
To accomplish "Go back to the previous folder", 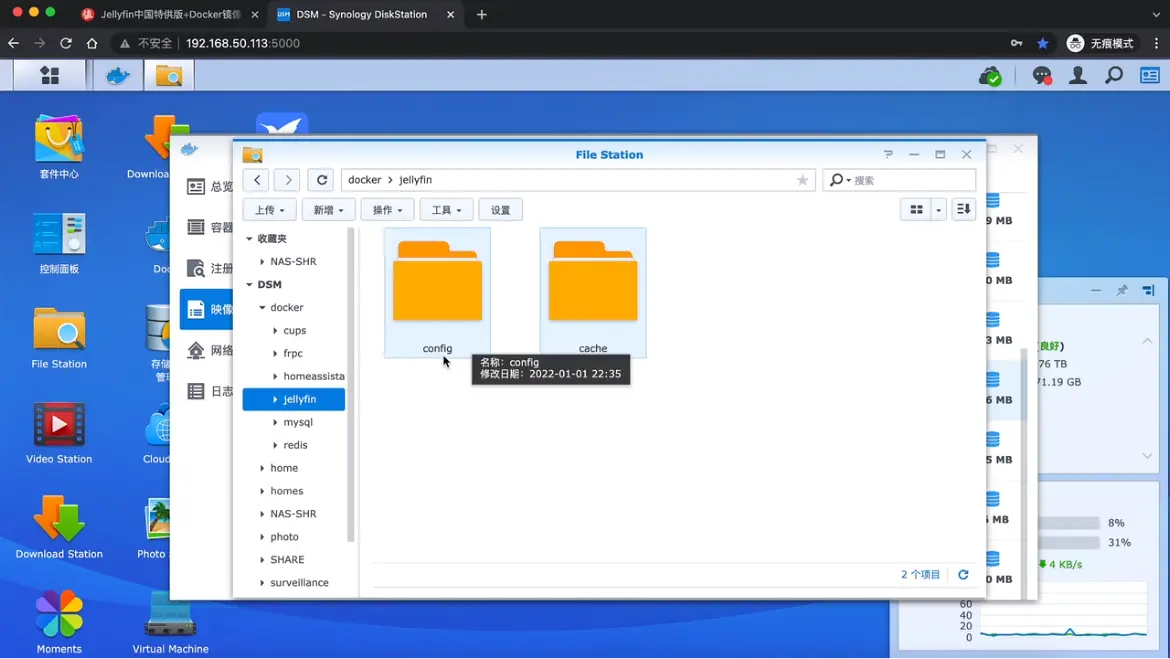I will [257, 180].
